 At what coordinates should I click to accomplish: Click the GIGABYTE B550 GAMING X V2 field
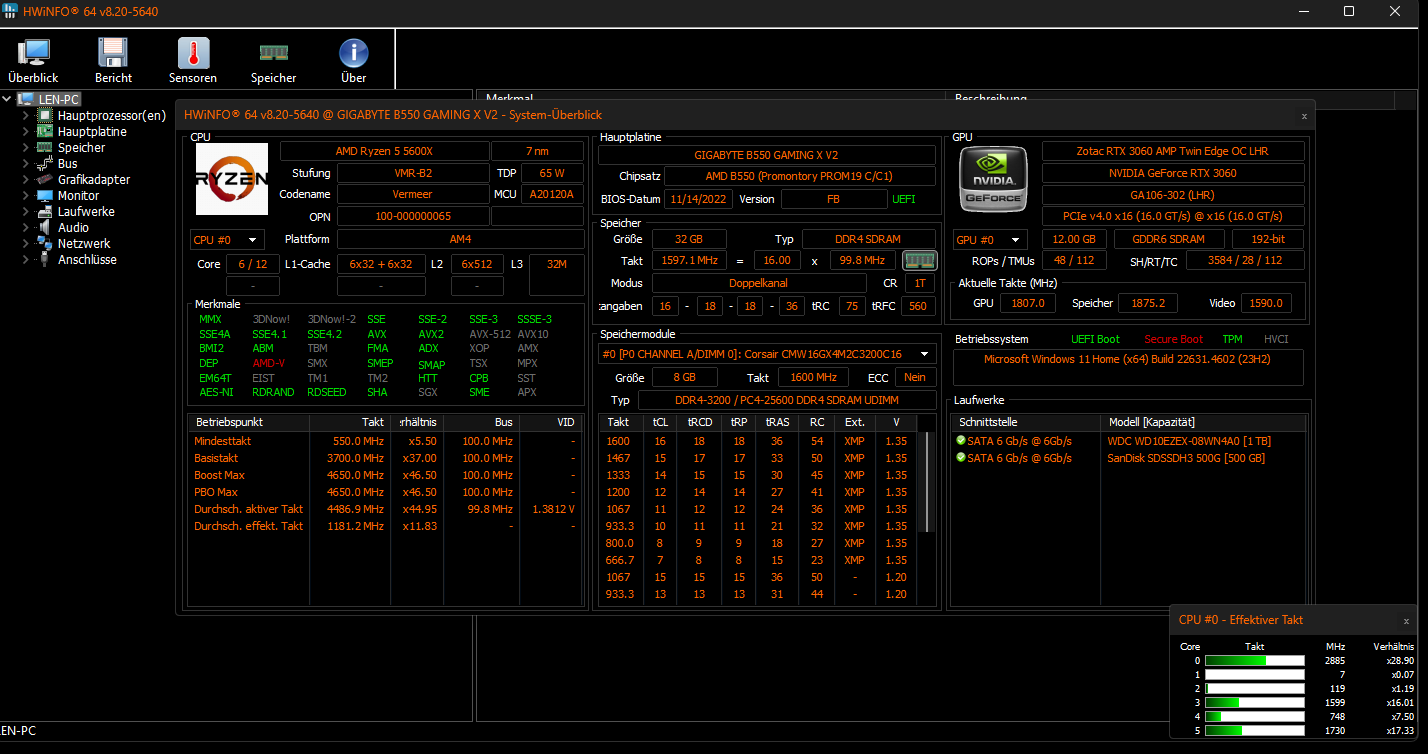point(766,155)
